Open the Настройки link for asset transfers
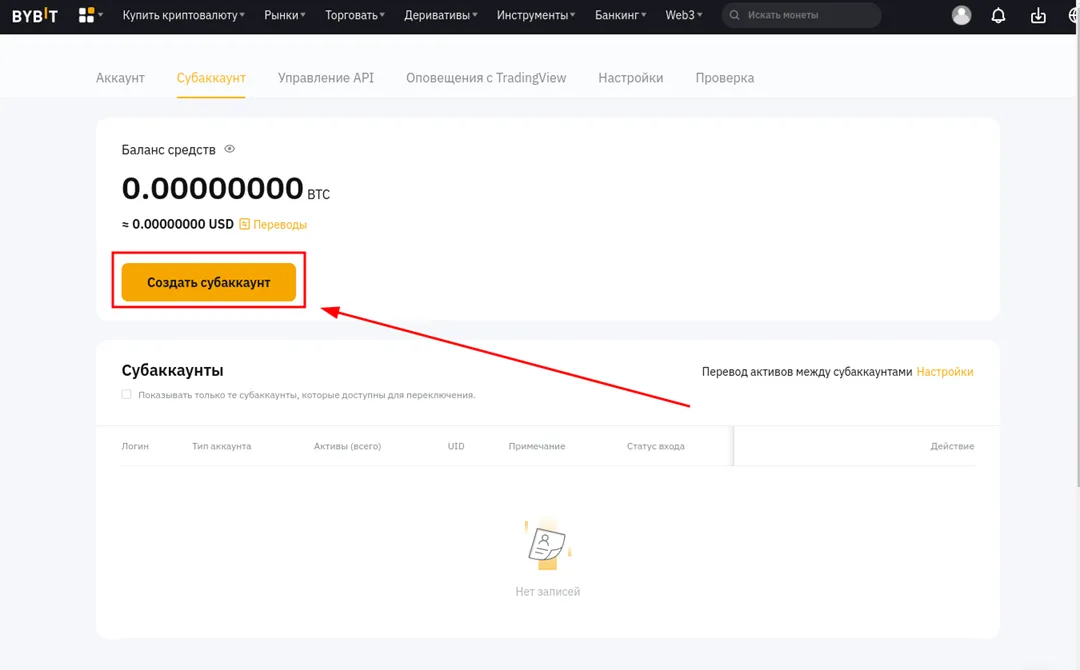This screenshot has height=670, width=1080. [x=944, y=372]
